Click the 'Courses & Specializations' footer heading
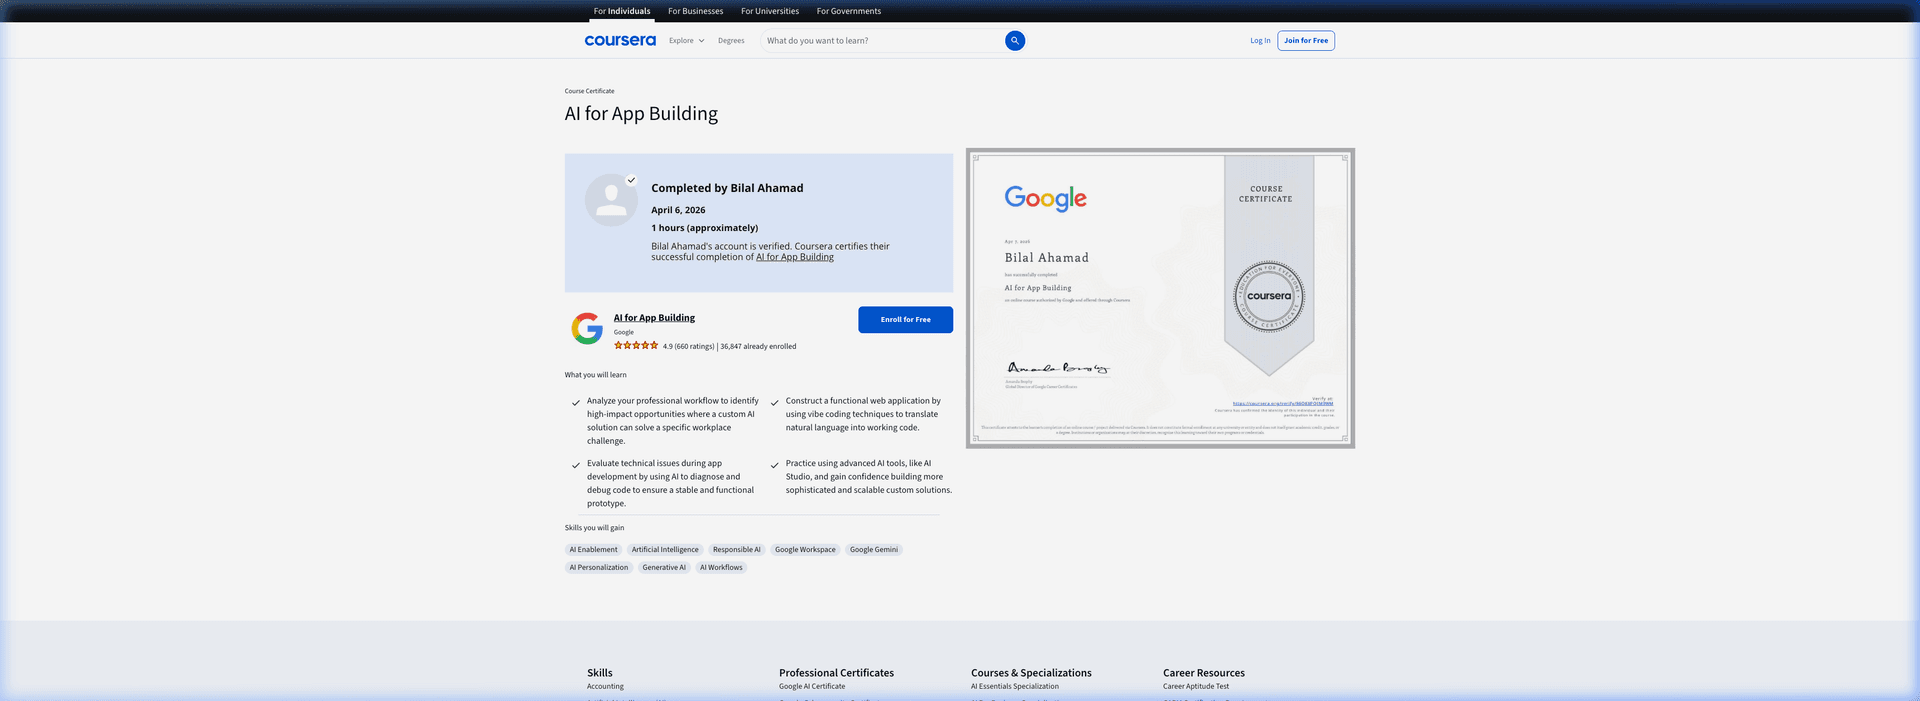1920x701 pixels. (1031, 673)
